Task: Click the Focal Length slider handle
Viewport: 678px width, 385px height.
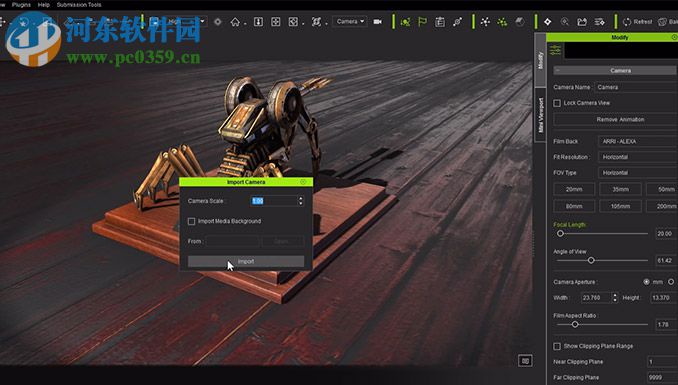Action: tap(560, 234)
